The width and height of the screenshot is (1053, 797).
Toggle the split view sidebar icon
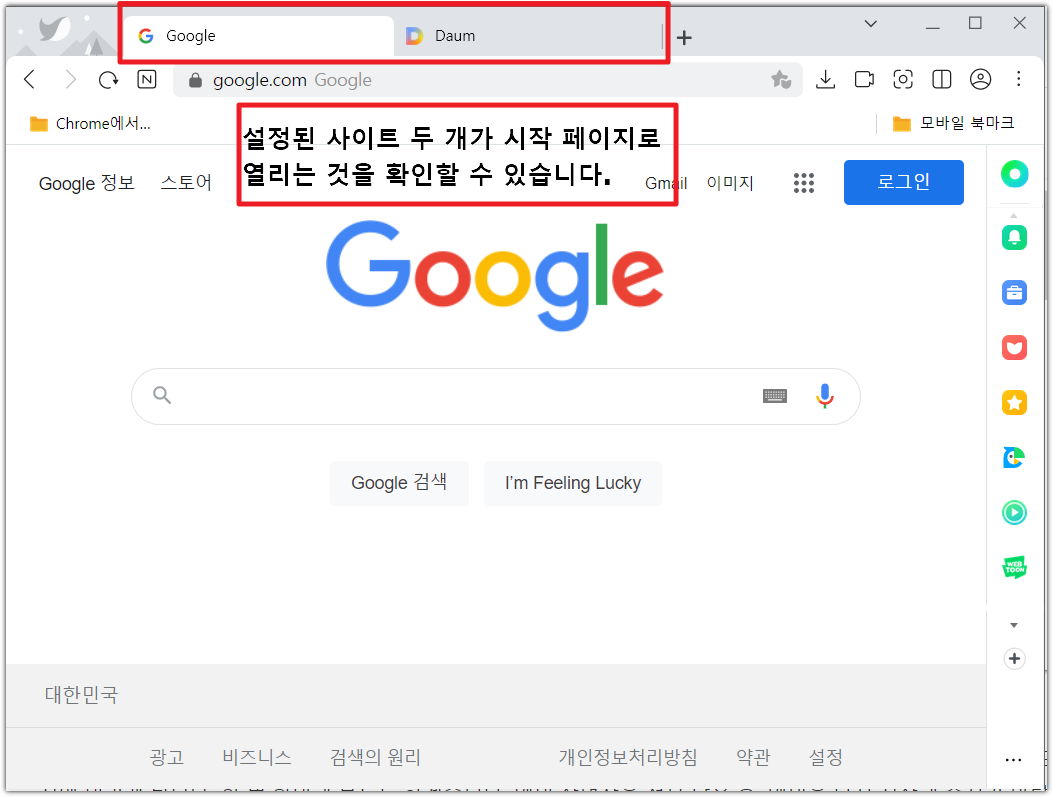click(x=942, y=79)
